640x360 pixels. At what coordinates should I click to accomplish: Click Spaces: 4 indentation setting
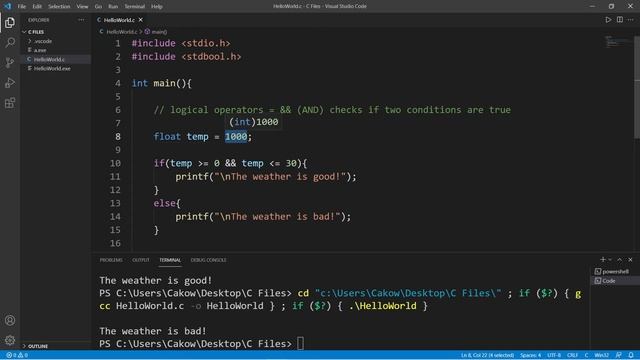(x=530, y=355)
